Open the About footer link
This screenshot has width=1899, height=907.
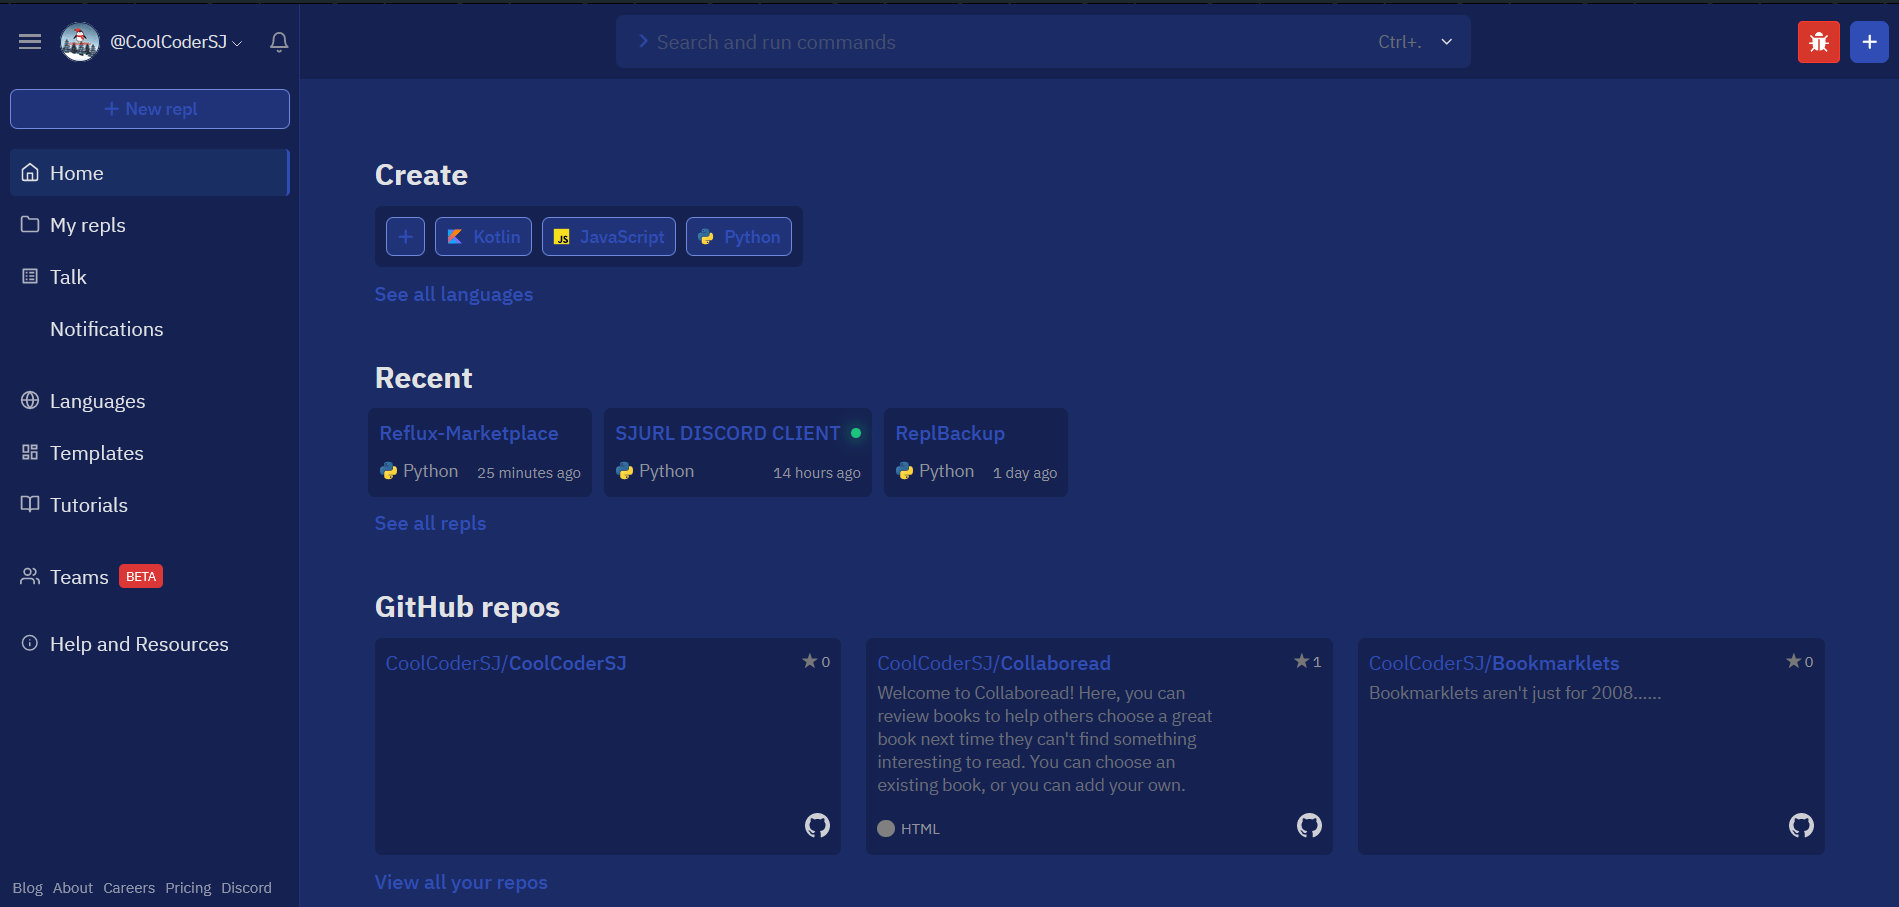pos(73,888)
